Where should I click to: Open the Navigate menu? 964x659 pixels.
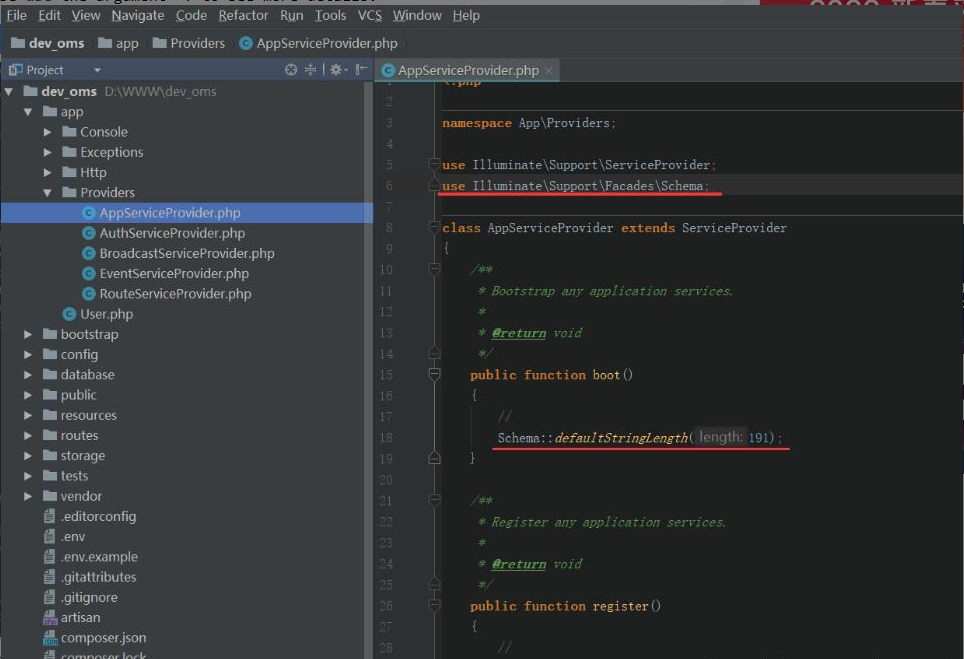pyautogui.click(x=138, y=15)
